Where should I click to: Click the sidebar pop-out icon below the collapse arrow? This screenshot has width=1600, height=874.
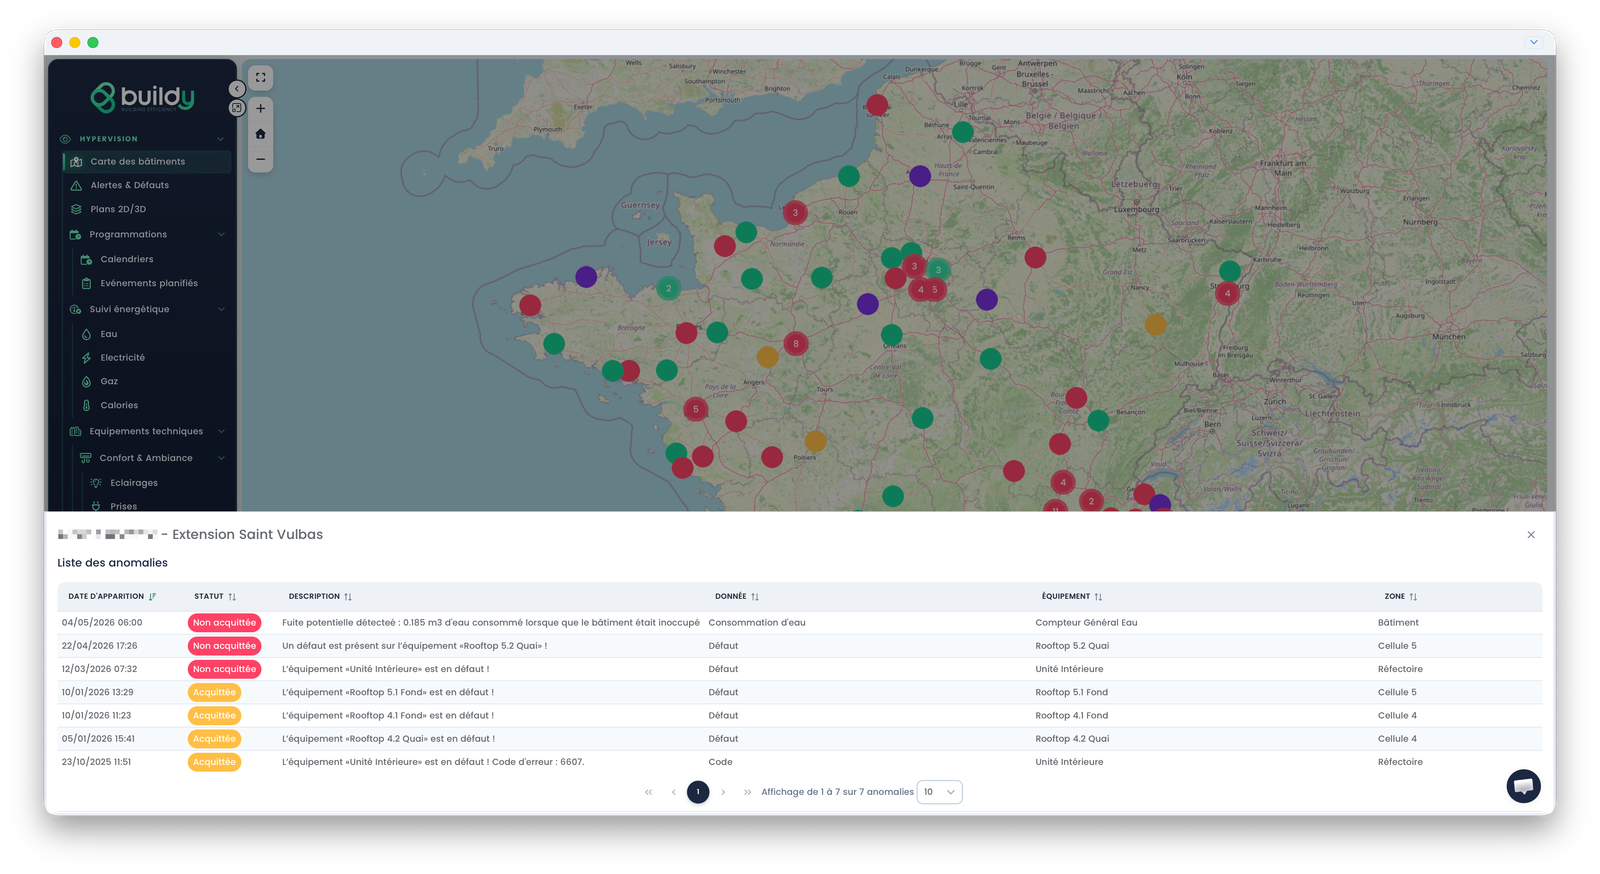click(237, 107)
